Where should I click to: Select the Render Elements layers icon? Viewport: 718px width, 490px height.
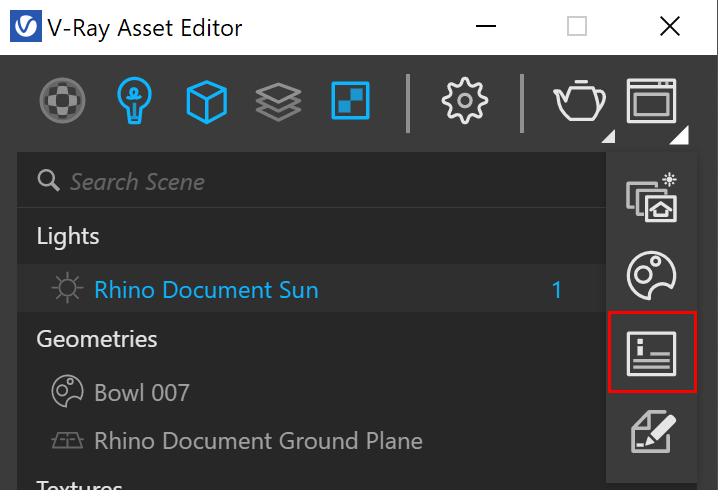[278, 102]
